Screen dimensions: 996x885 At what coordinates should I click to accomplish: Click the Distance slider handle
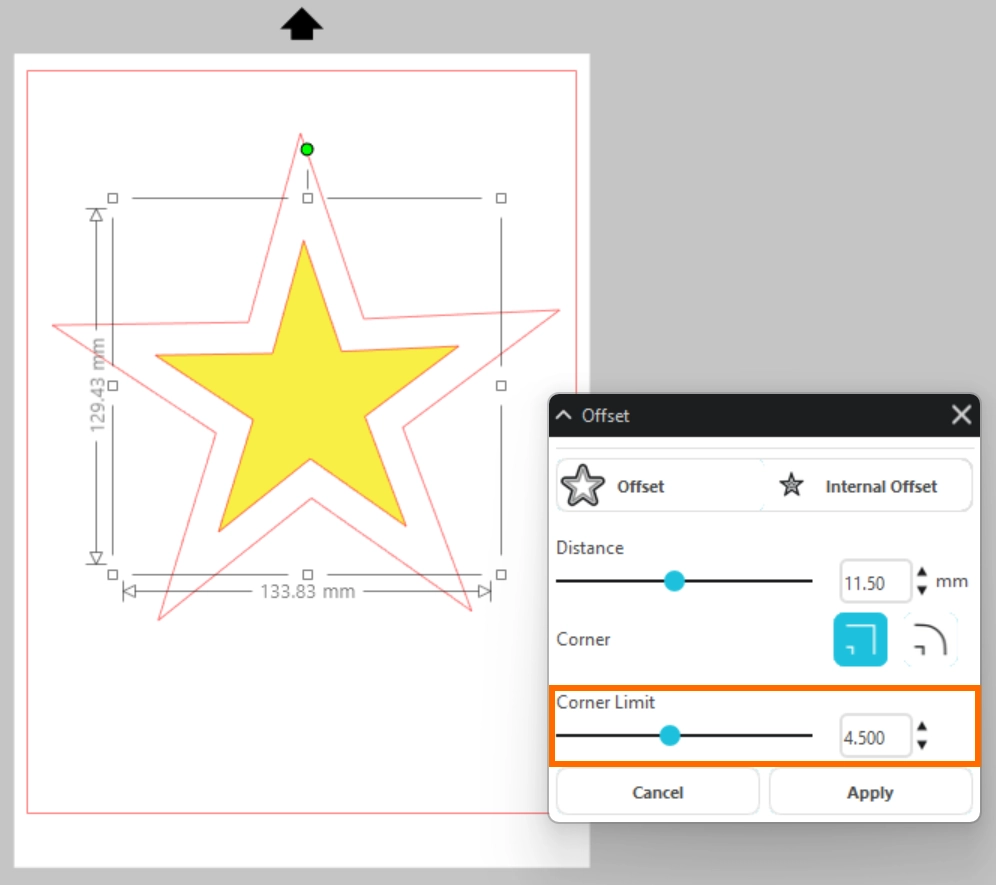coord(674,581)
